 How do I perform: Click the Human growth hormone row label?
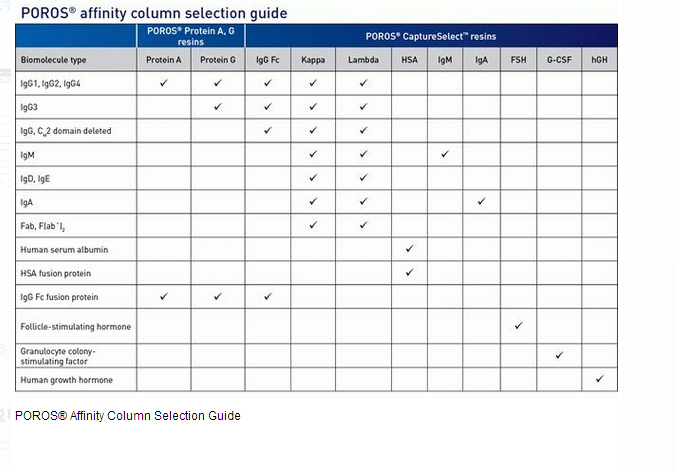pos(66,380)
